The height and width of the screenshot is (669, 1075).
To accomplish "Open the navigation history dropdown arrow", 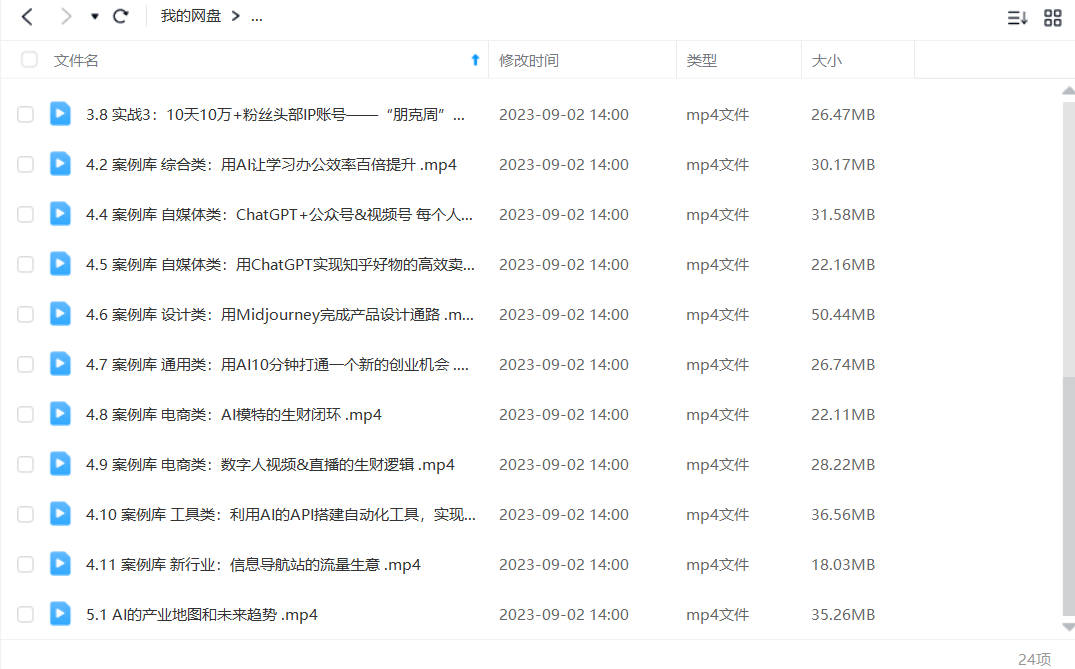I will [95, 16].
